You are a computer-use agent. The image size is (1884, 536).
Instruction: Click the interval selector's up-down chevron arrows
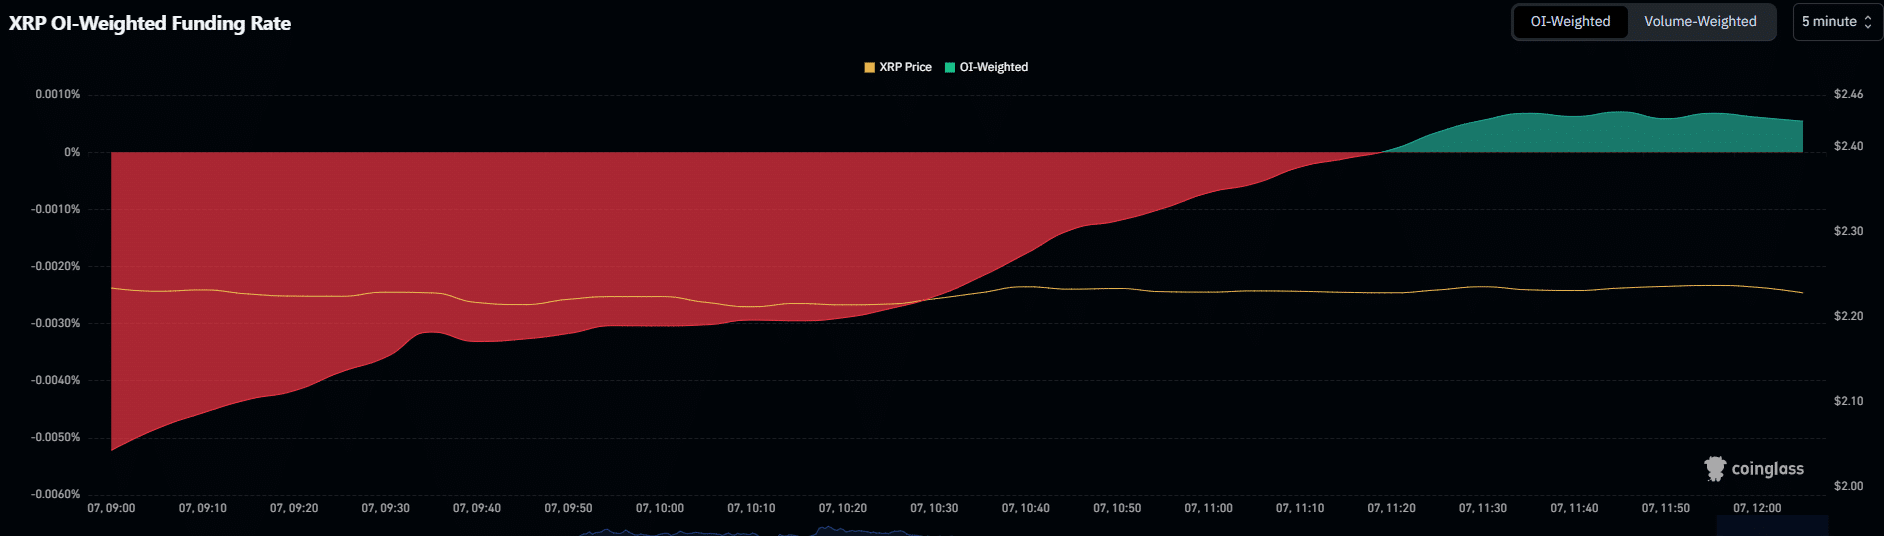1867,21
